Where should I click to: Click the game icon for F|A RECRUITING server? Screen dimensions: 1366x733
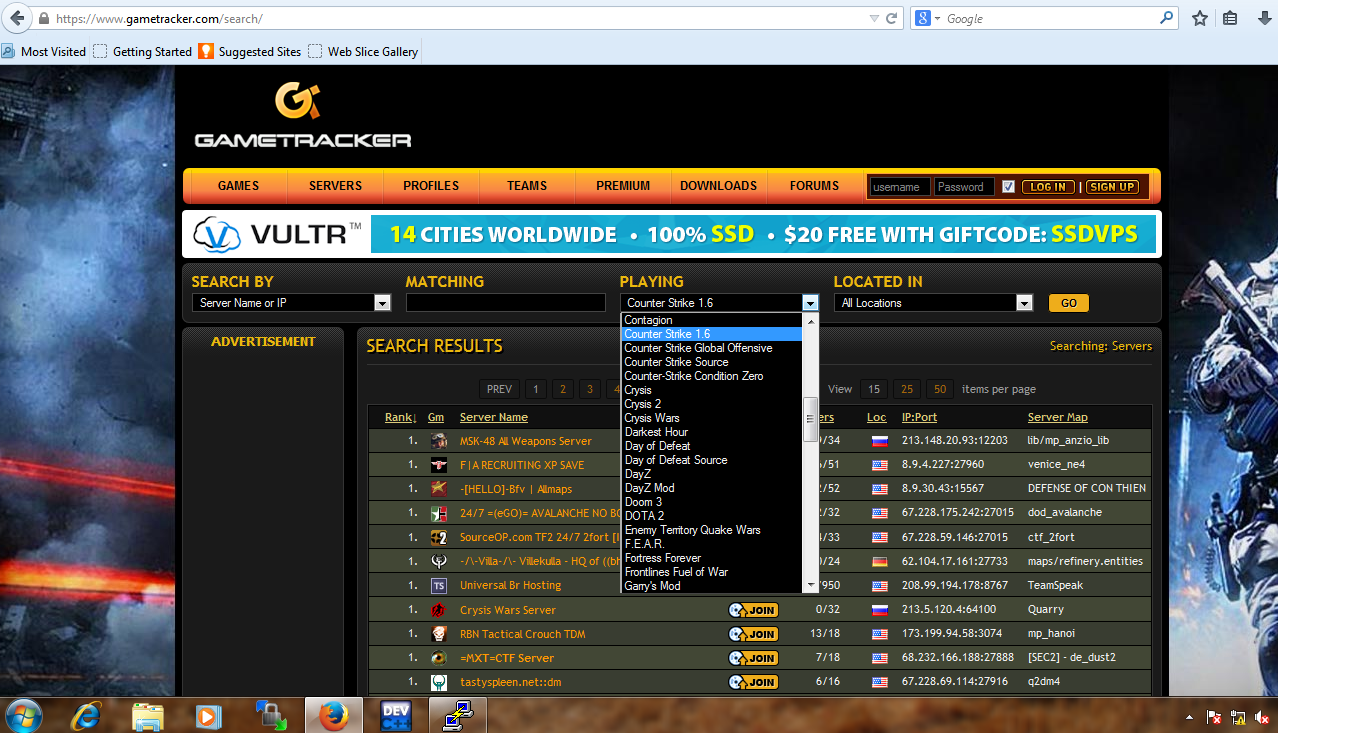438,465
